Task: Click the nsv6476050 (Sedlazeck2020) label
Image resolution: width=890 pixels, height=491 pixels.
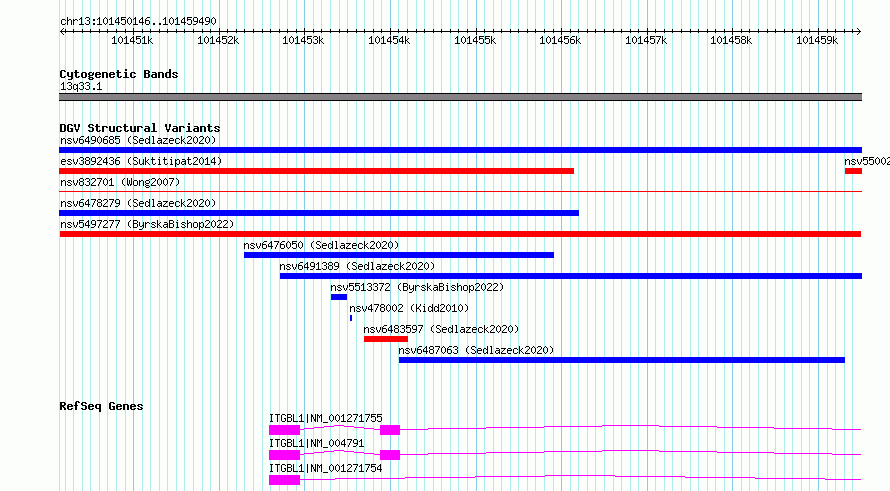Action: click(x=321, y=245)
